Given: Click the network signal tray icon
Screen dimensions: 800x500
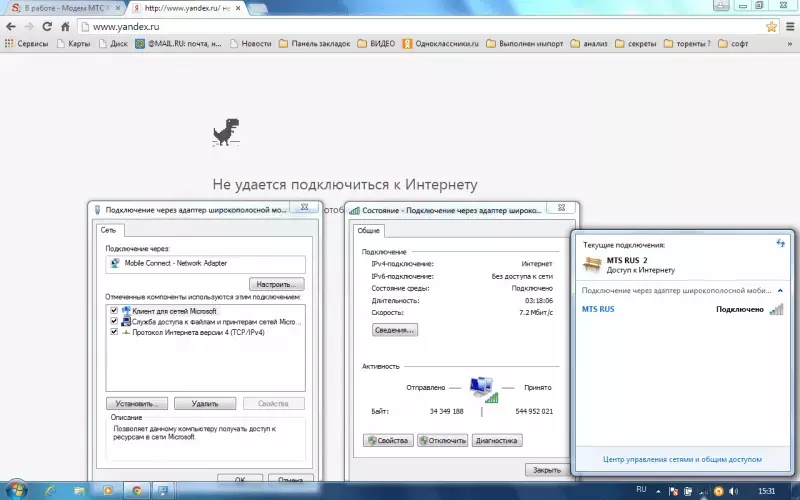Looking at the screenshot, I should coord(703,491).
